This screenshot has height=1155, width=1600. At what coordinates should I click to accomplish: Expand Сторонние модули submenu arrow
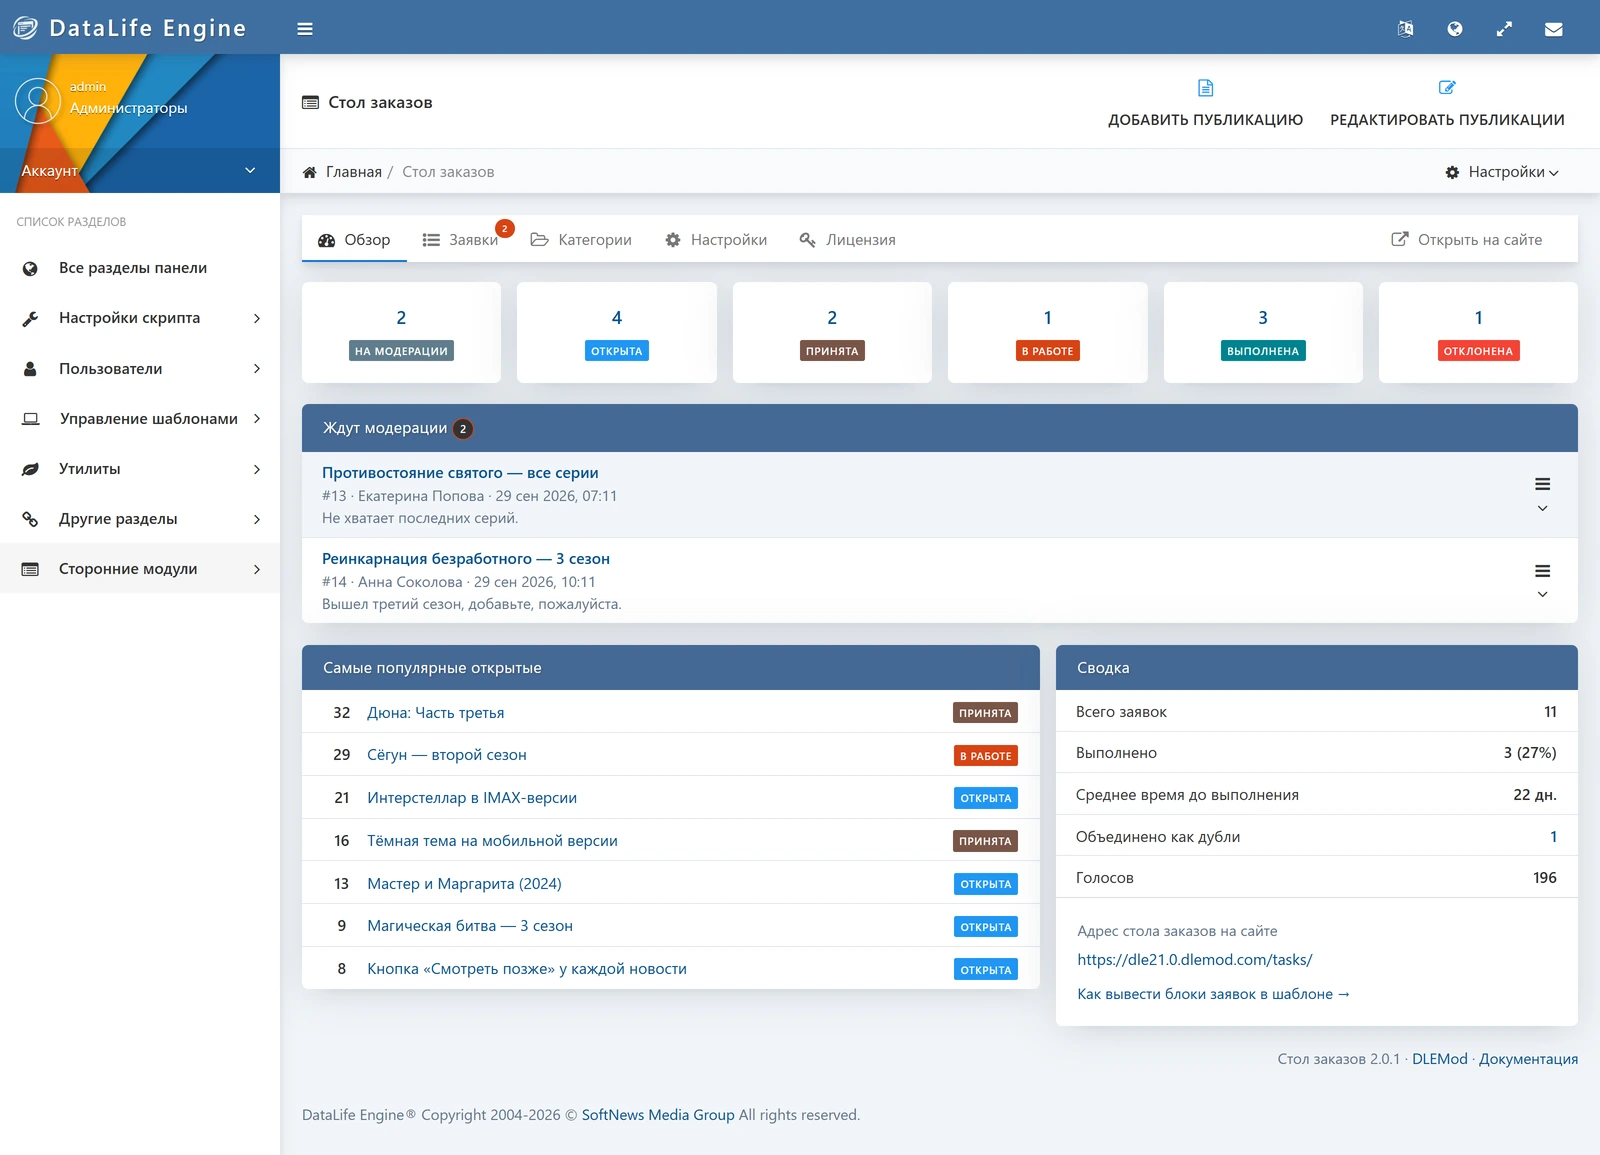[x=257, y=569]
